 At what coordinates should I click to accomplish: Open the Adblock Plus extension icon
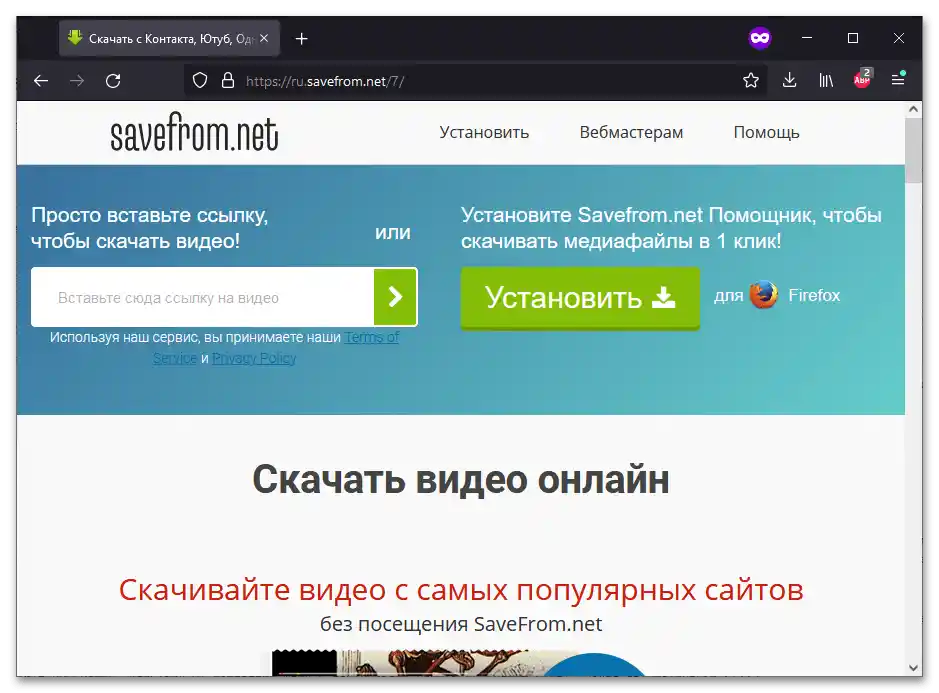862,79
